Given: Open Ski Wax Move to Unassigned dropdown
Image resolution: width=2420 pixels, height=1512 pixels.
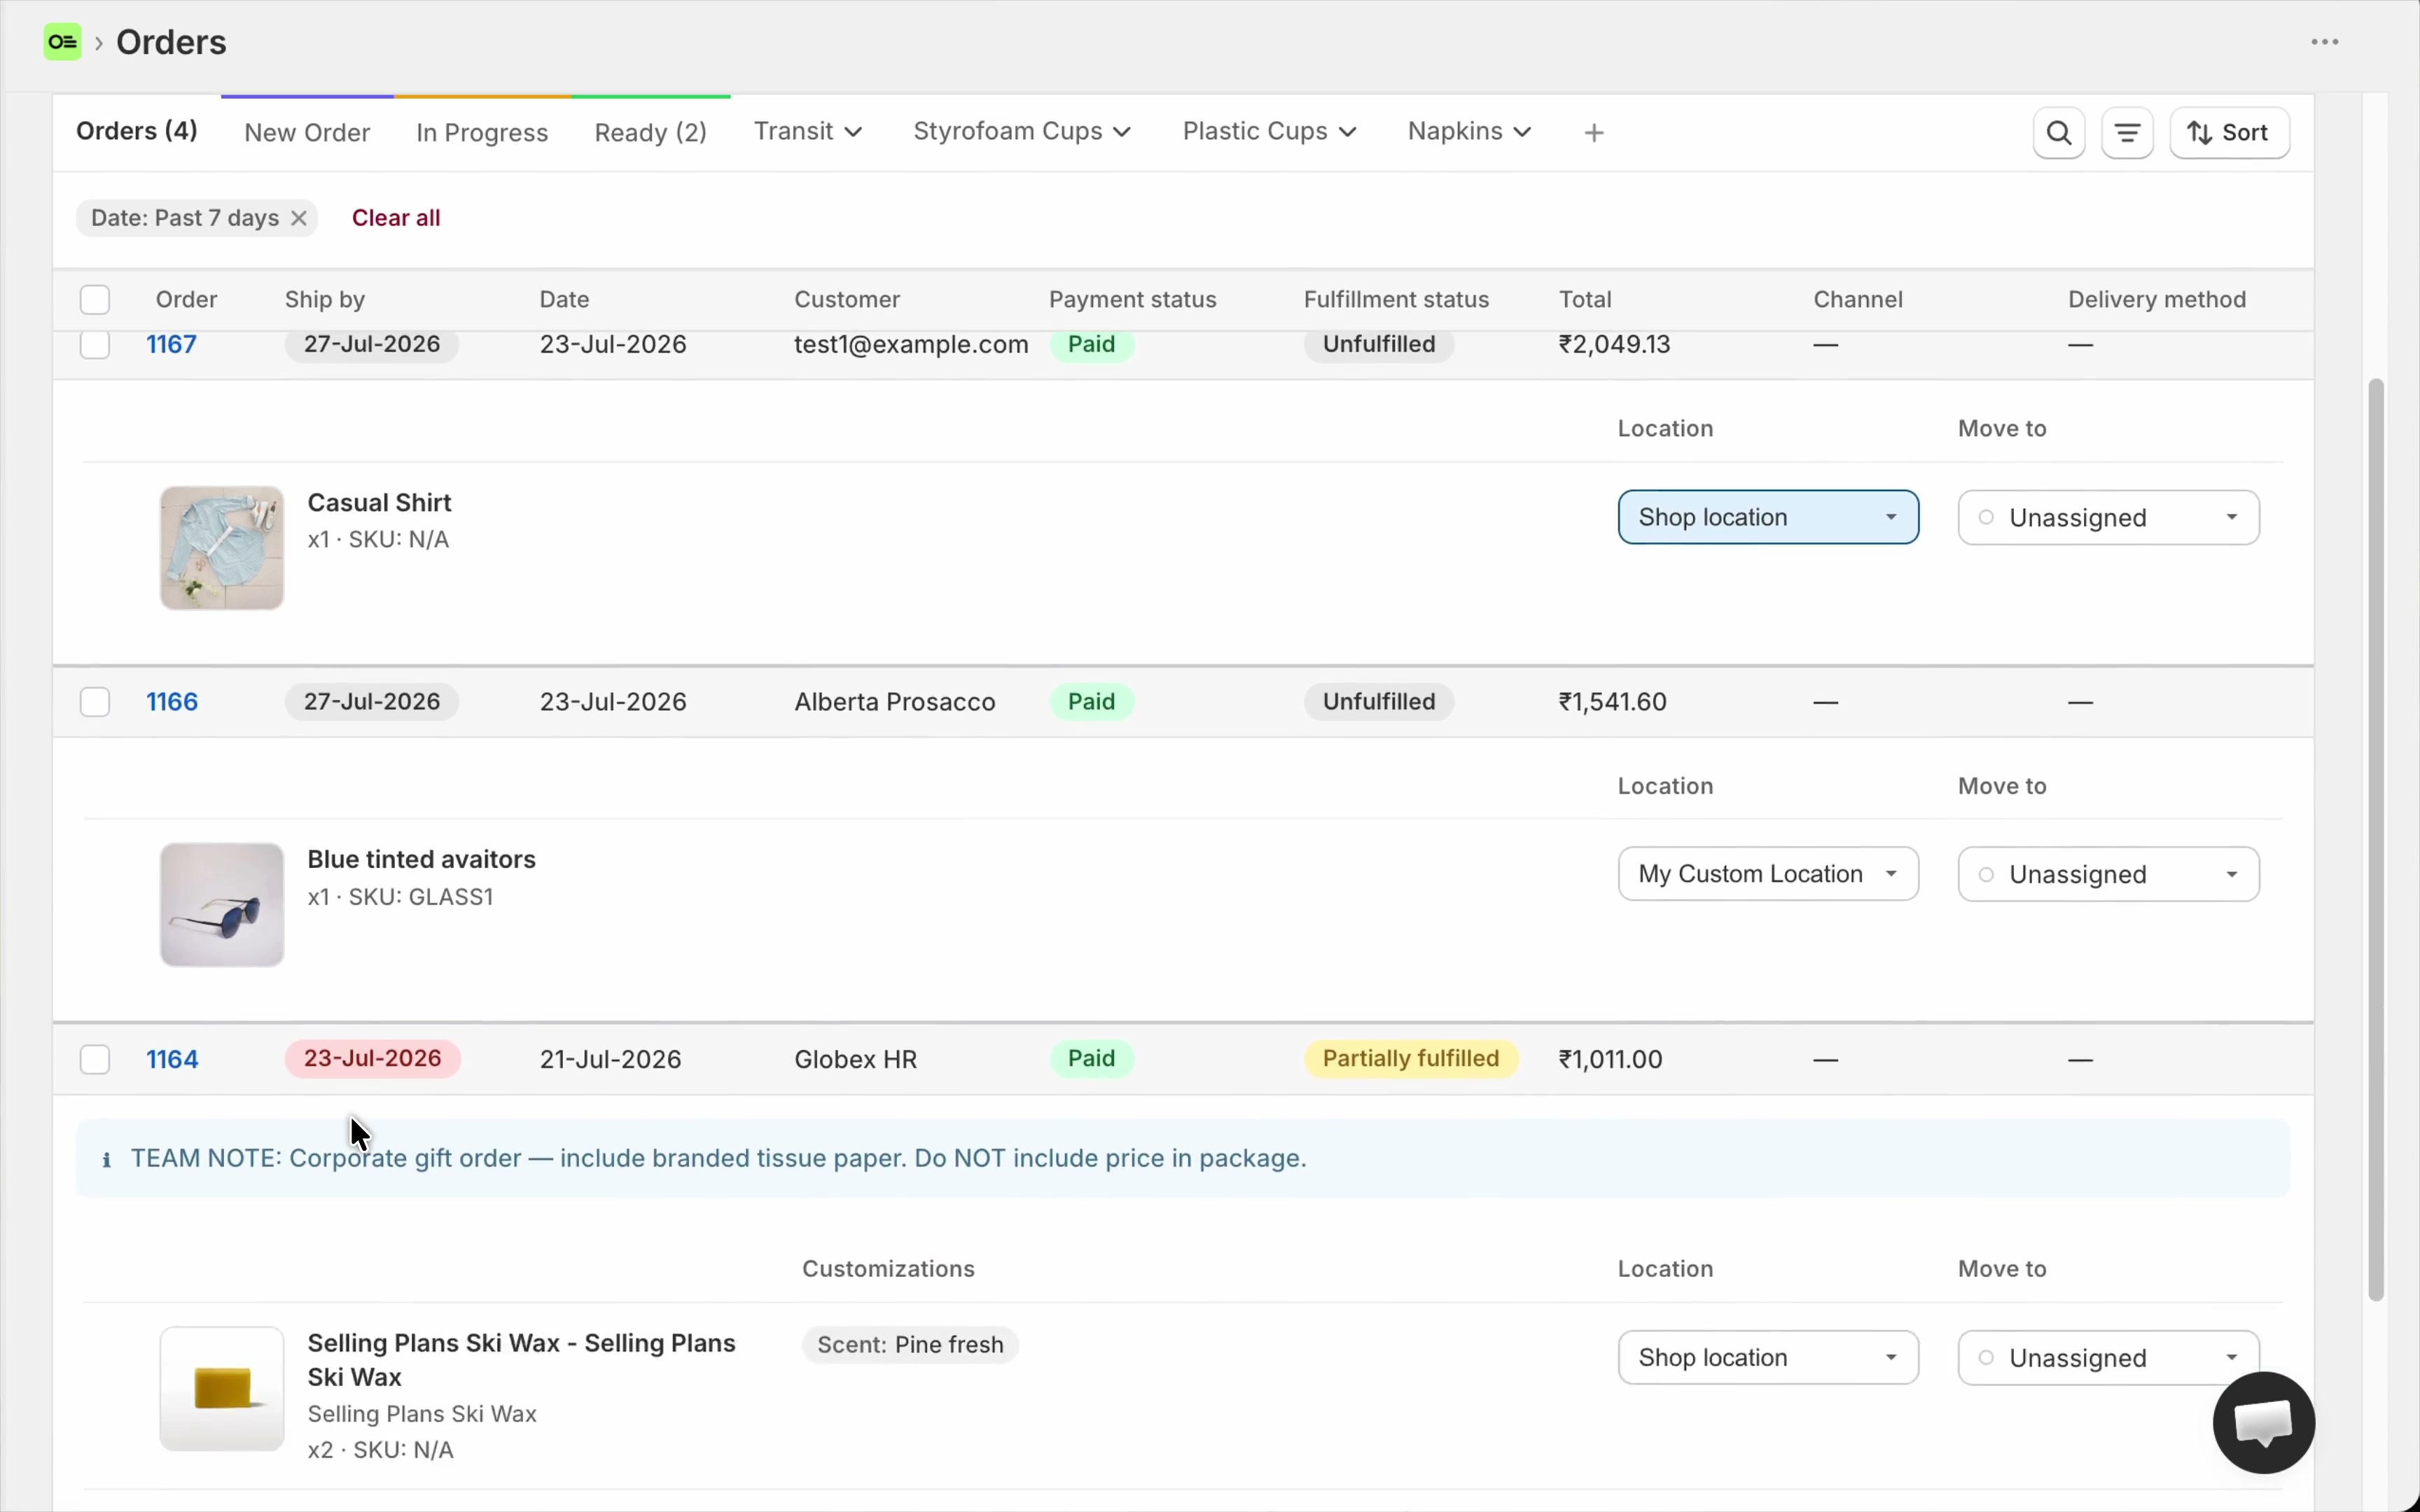Looking at the screenshot, I should (x=2108, y=1357).
